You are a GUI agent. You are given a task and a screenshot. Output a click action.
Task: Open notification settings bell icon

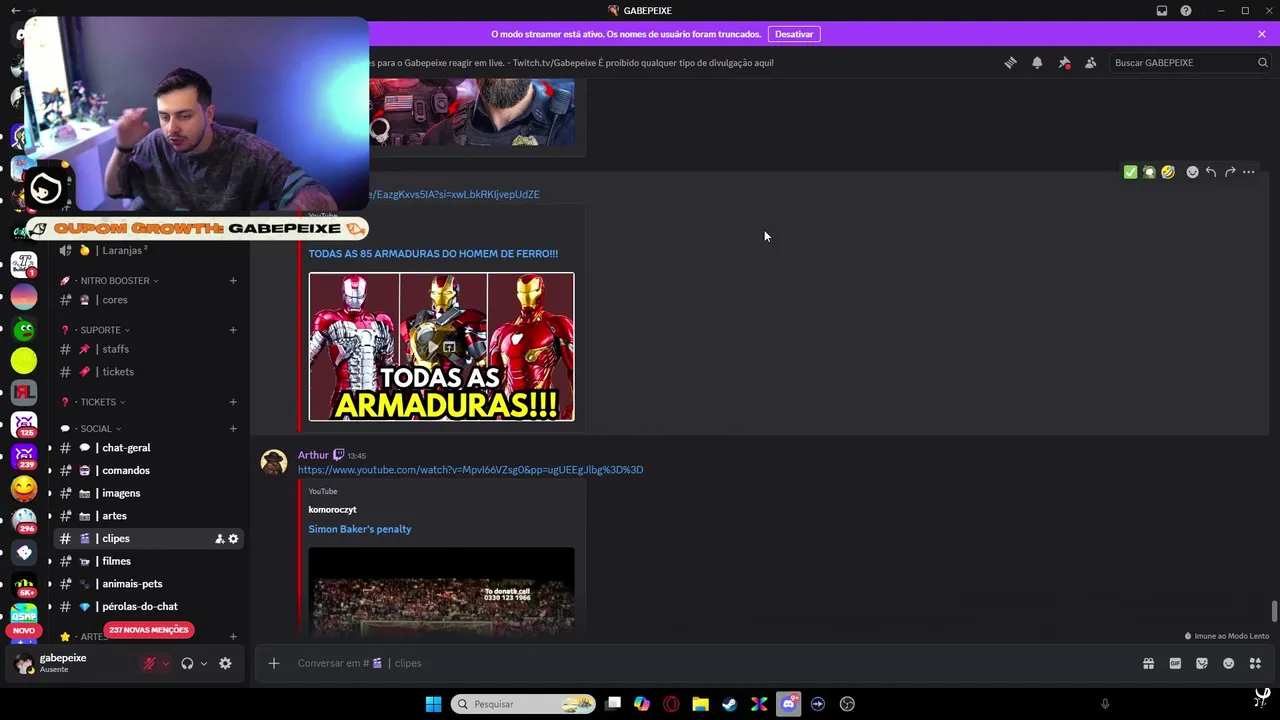pyautogui.click(x=1037, y=62)
